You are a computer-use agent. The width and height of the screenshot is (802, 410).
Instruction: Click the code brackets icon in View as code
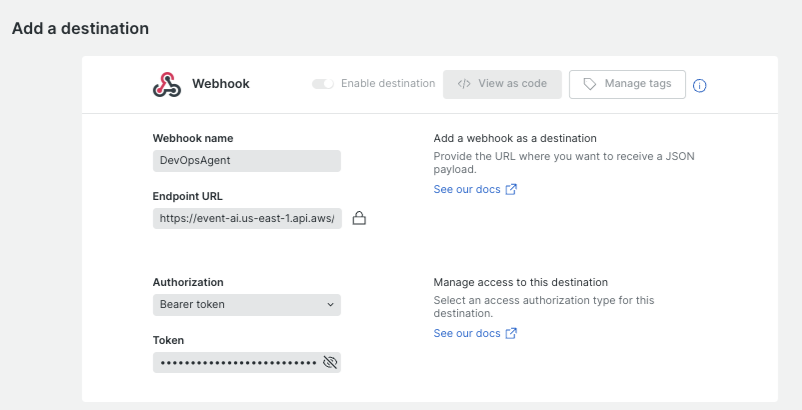click(464, 84)
